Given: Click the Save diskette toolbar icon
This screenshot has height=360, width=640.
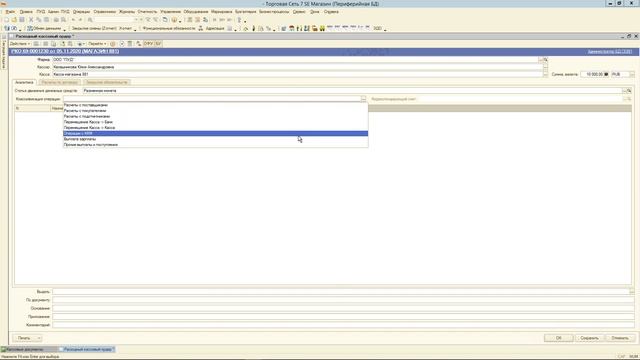Looking at the screenshot, I should click(22, 20).
